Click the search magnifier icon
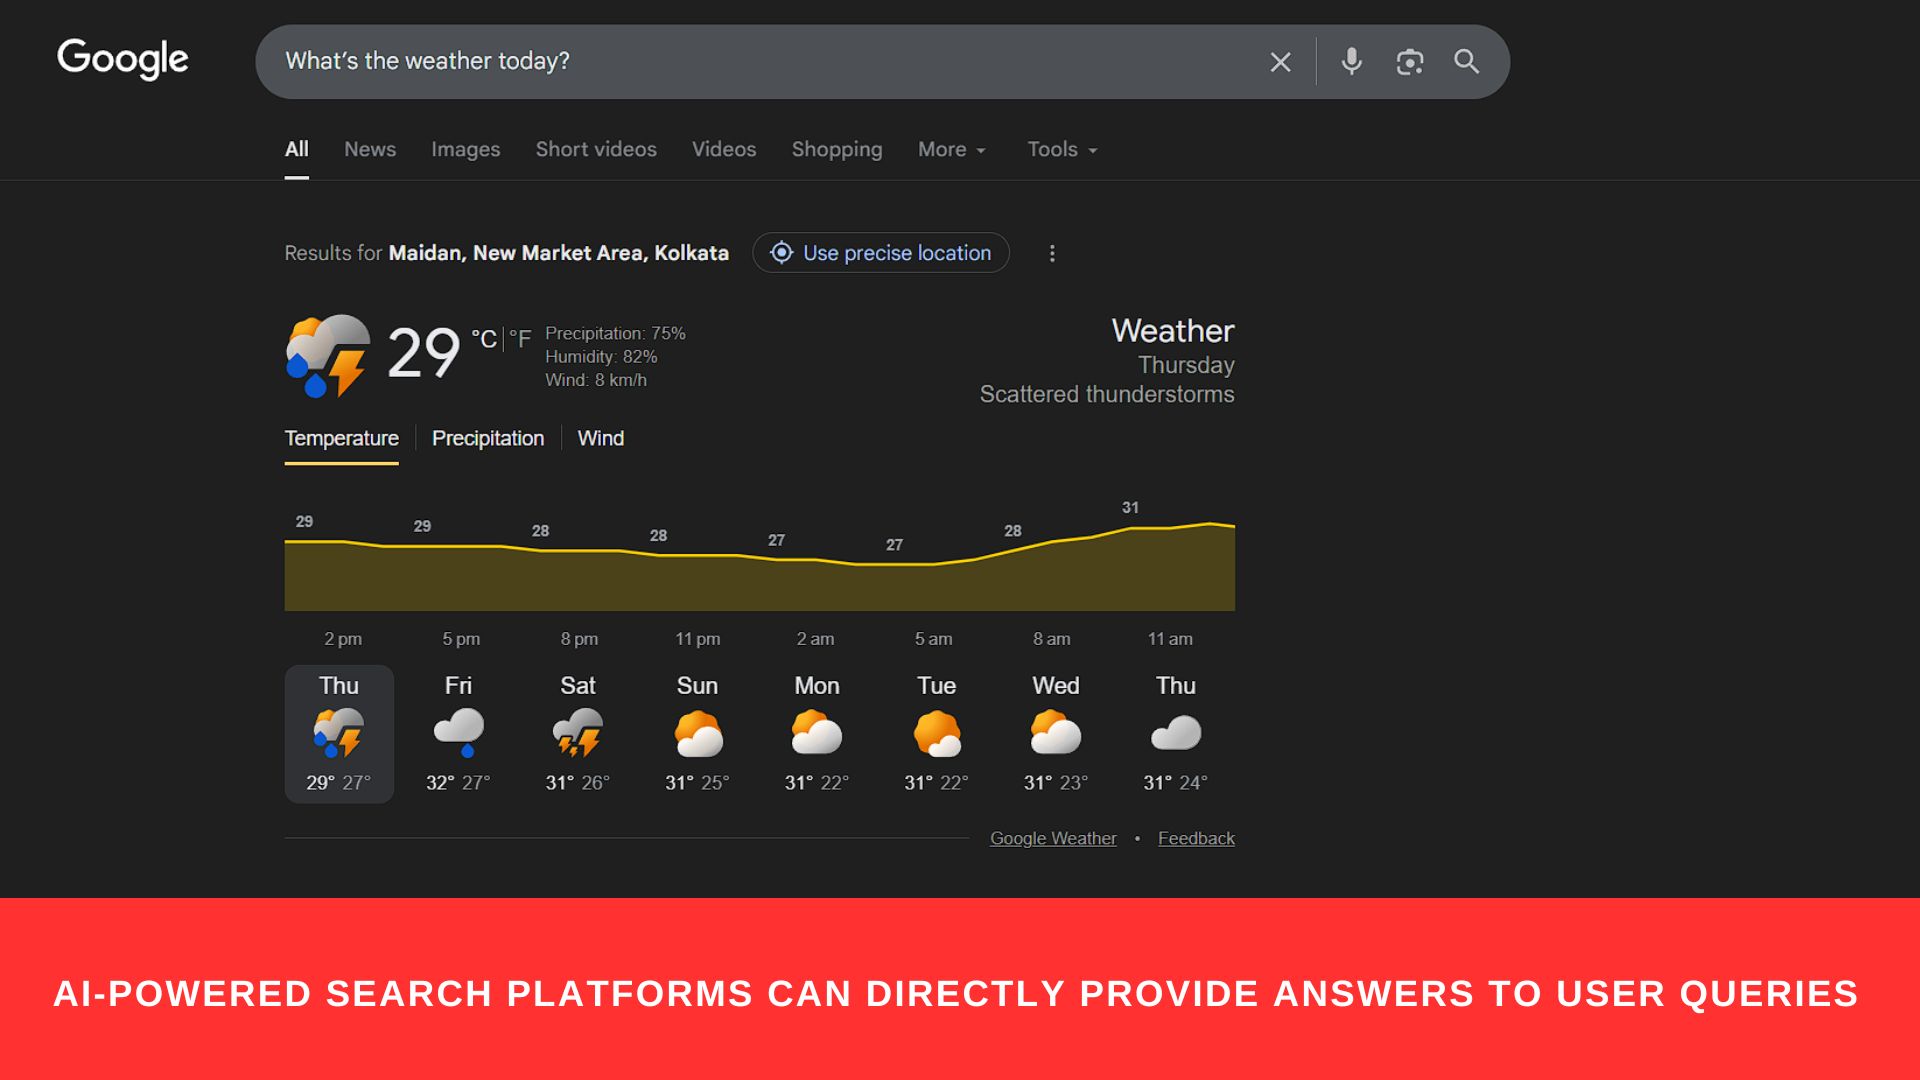 point(1466,61)
